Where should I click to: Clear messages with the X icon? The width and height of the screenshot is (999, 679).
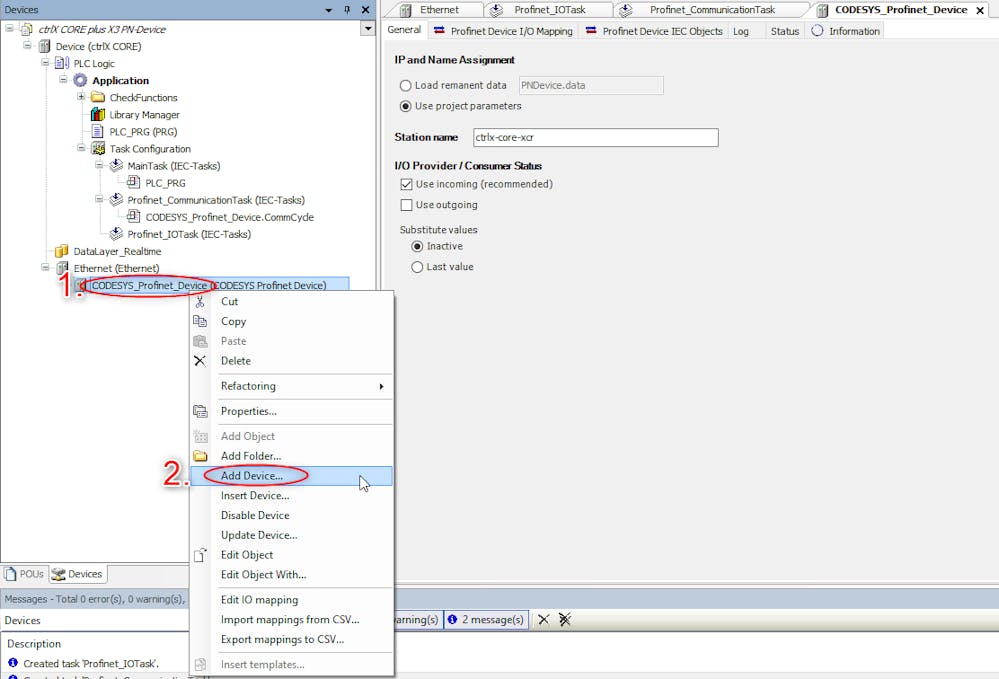[543, 619]
